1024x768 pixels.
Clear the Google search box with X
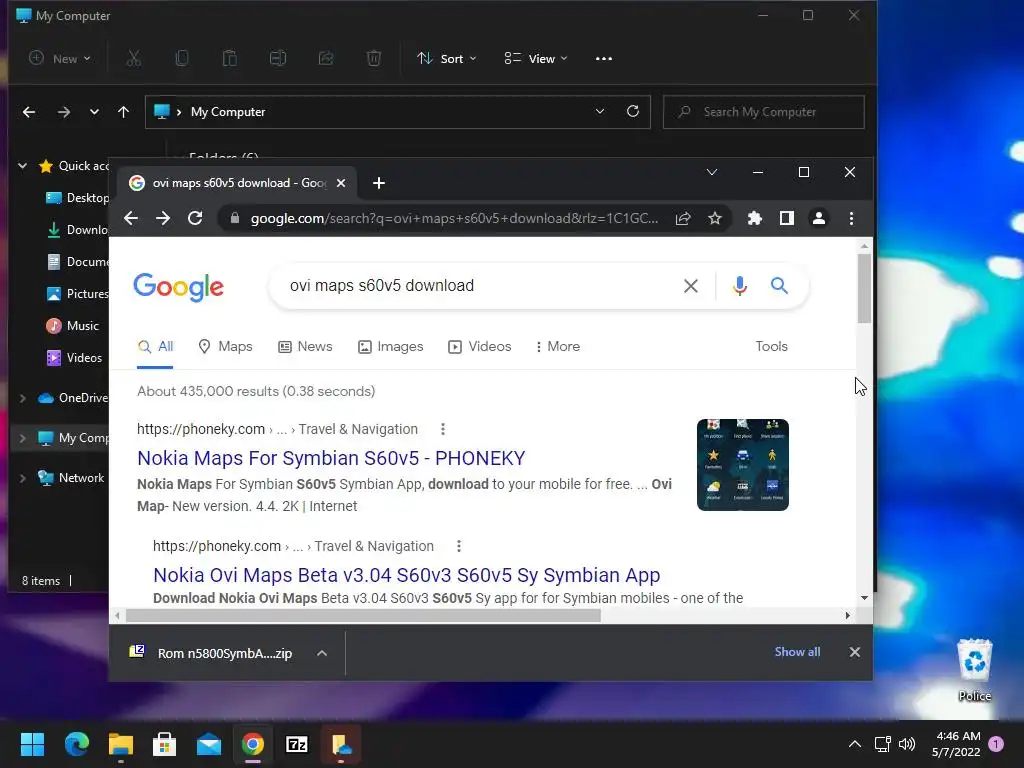click(x=690, y=285)
